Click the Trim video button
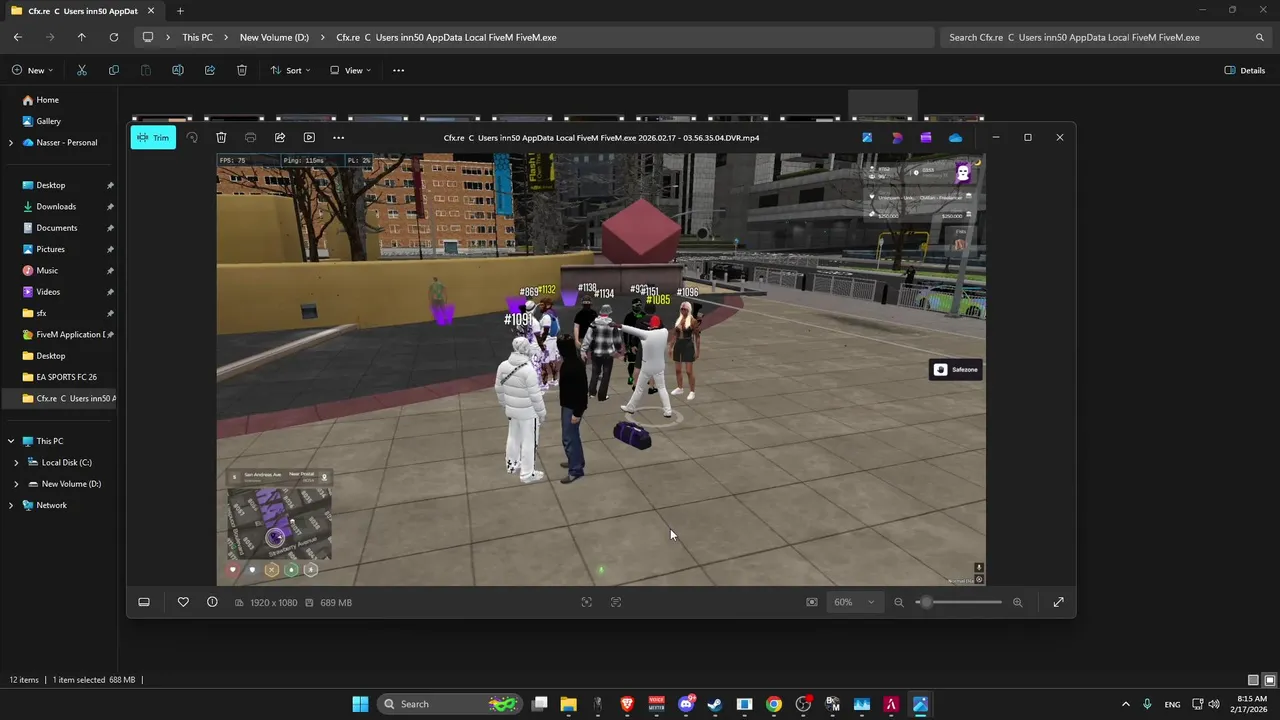 point(153,137)
